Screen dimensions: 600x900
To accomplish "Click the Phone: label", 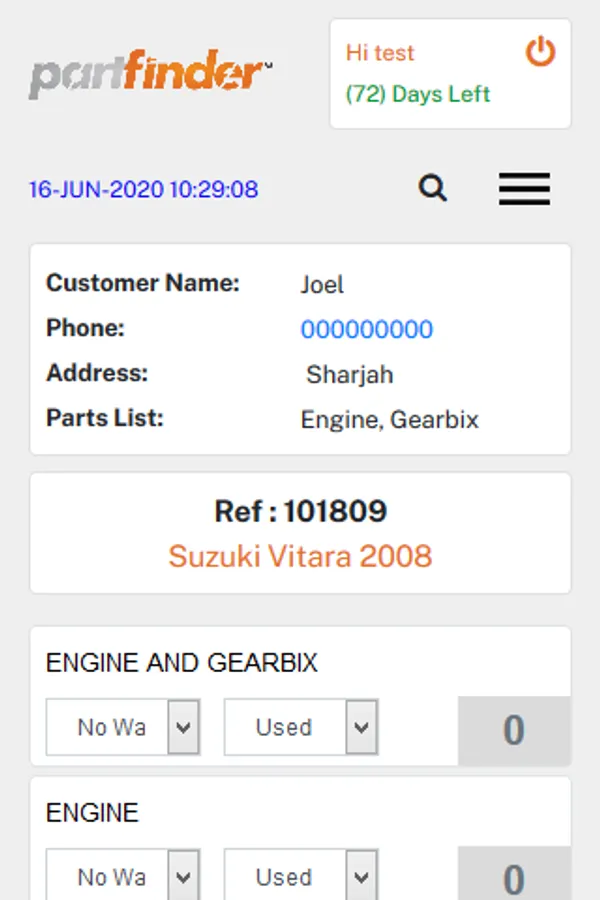I will 85,328.
